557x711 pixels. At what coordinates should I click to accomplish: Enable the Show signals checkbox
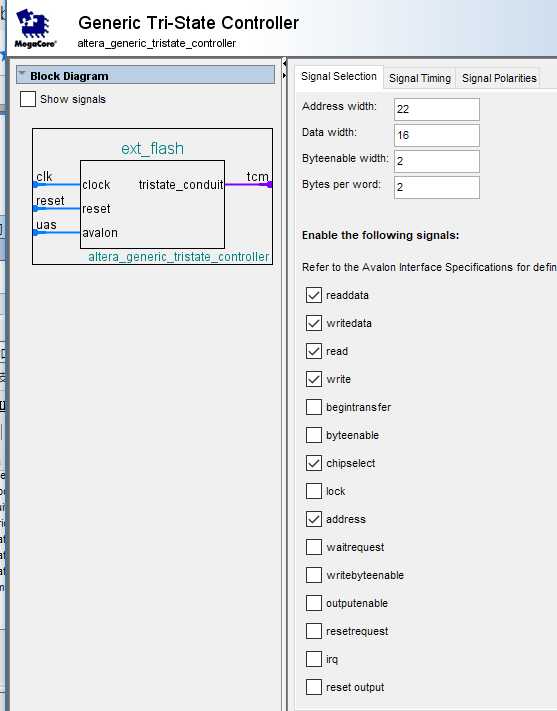click(28, 99)
